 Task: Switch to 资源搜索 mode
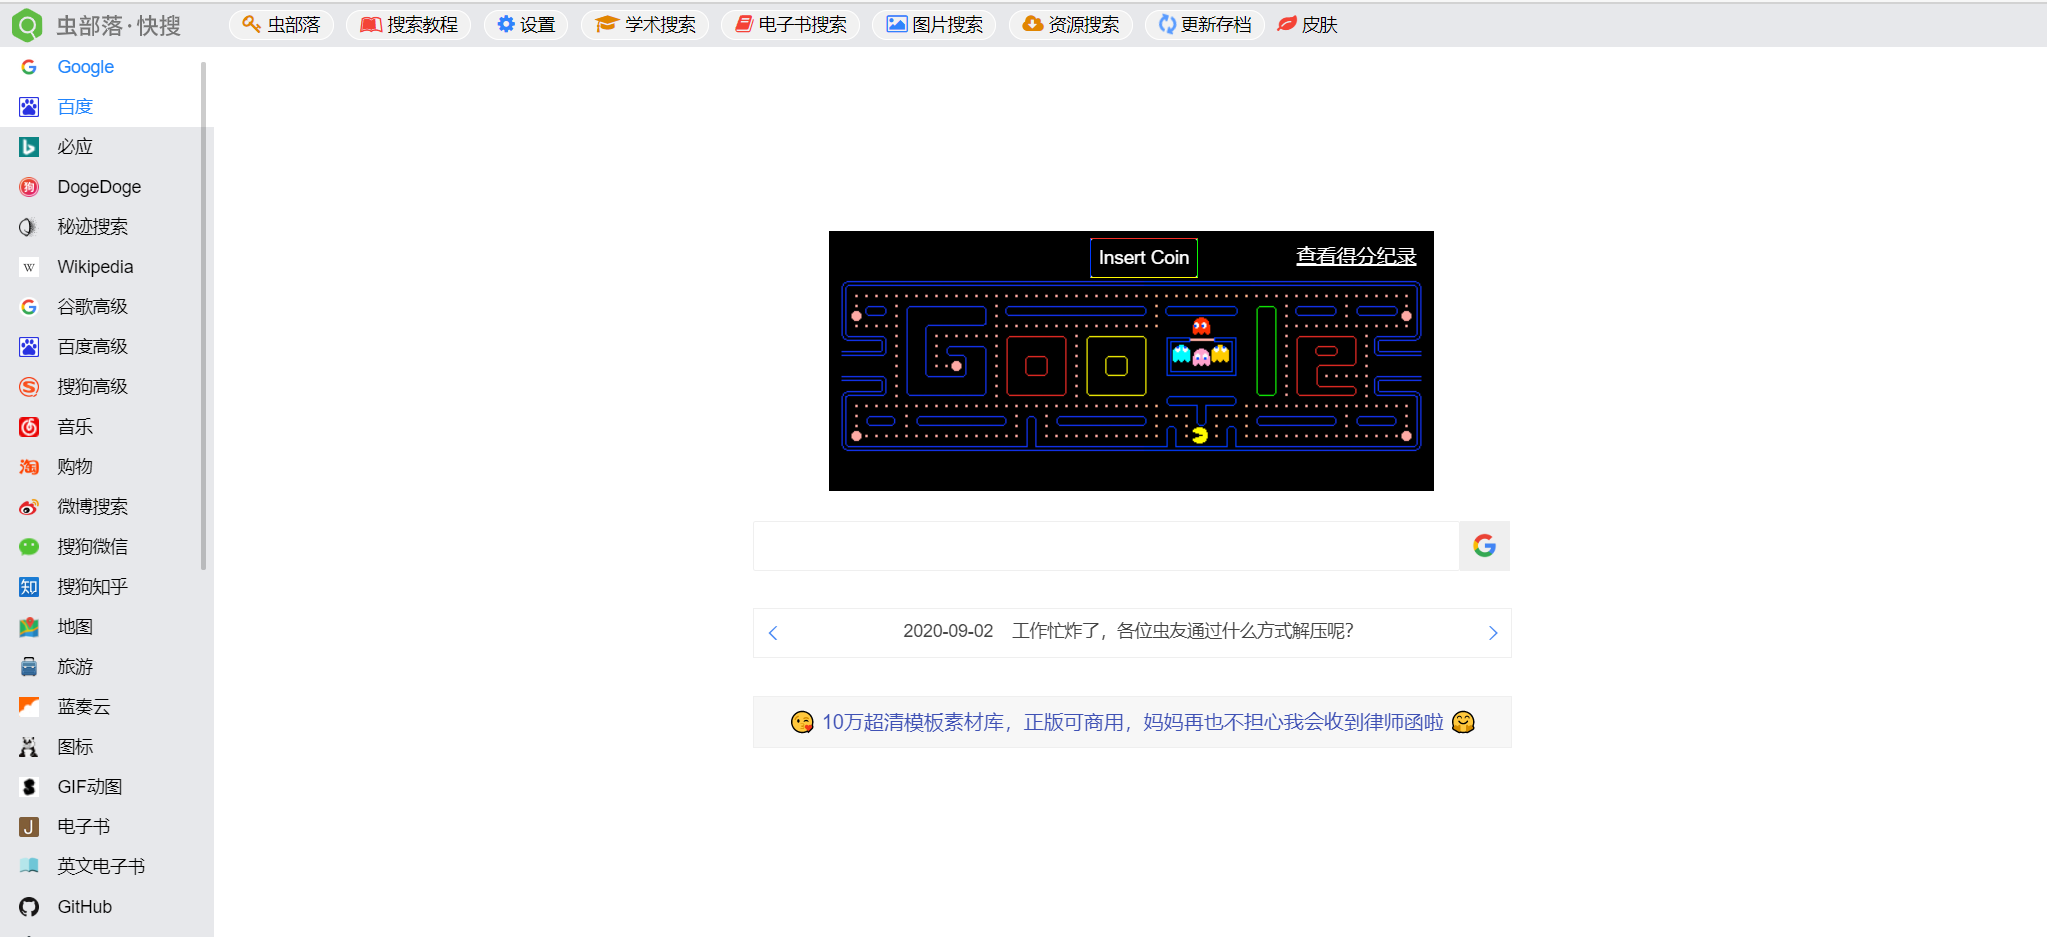coord(1071,25)
